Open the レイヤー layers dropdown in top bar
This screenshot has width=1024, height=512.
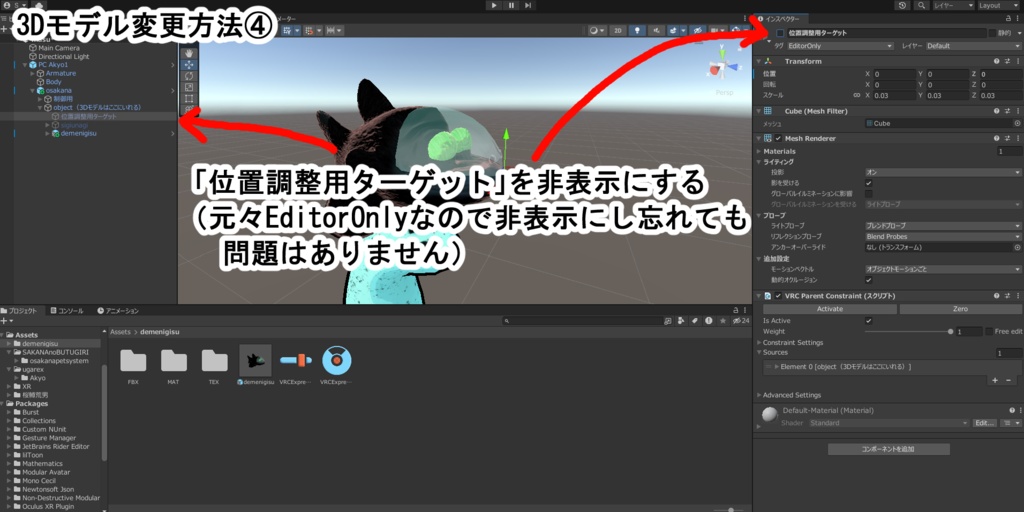click(953, 5)
